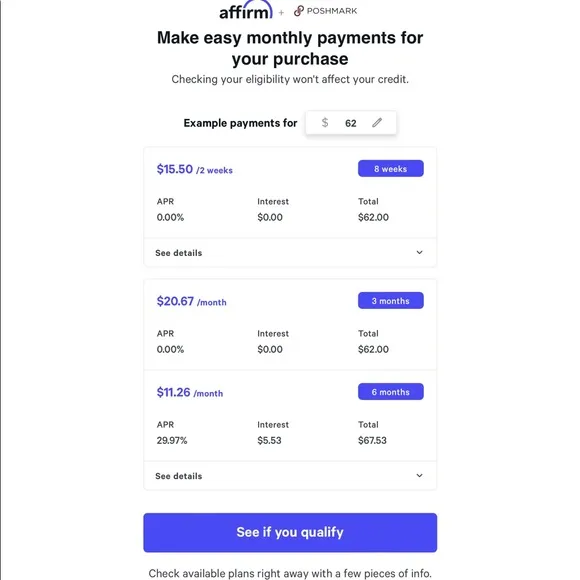The height and width of the screenshot is (580, 580).
Task: Click the $20.67 /month price
Action: tap(192, 301)
